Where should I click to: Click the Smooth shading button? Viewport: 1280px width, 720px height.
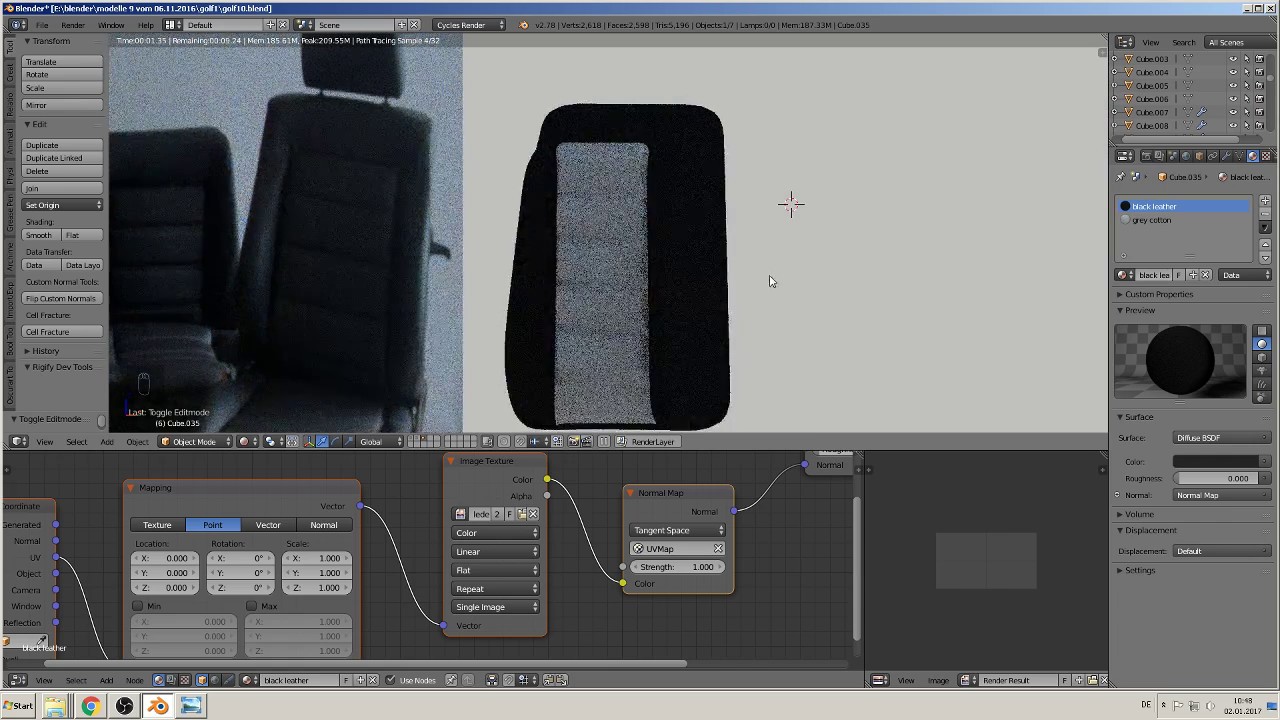click(39, 235)
